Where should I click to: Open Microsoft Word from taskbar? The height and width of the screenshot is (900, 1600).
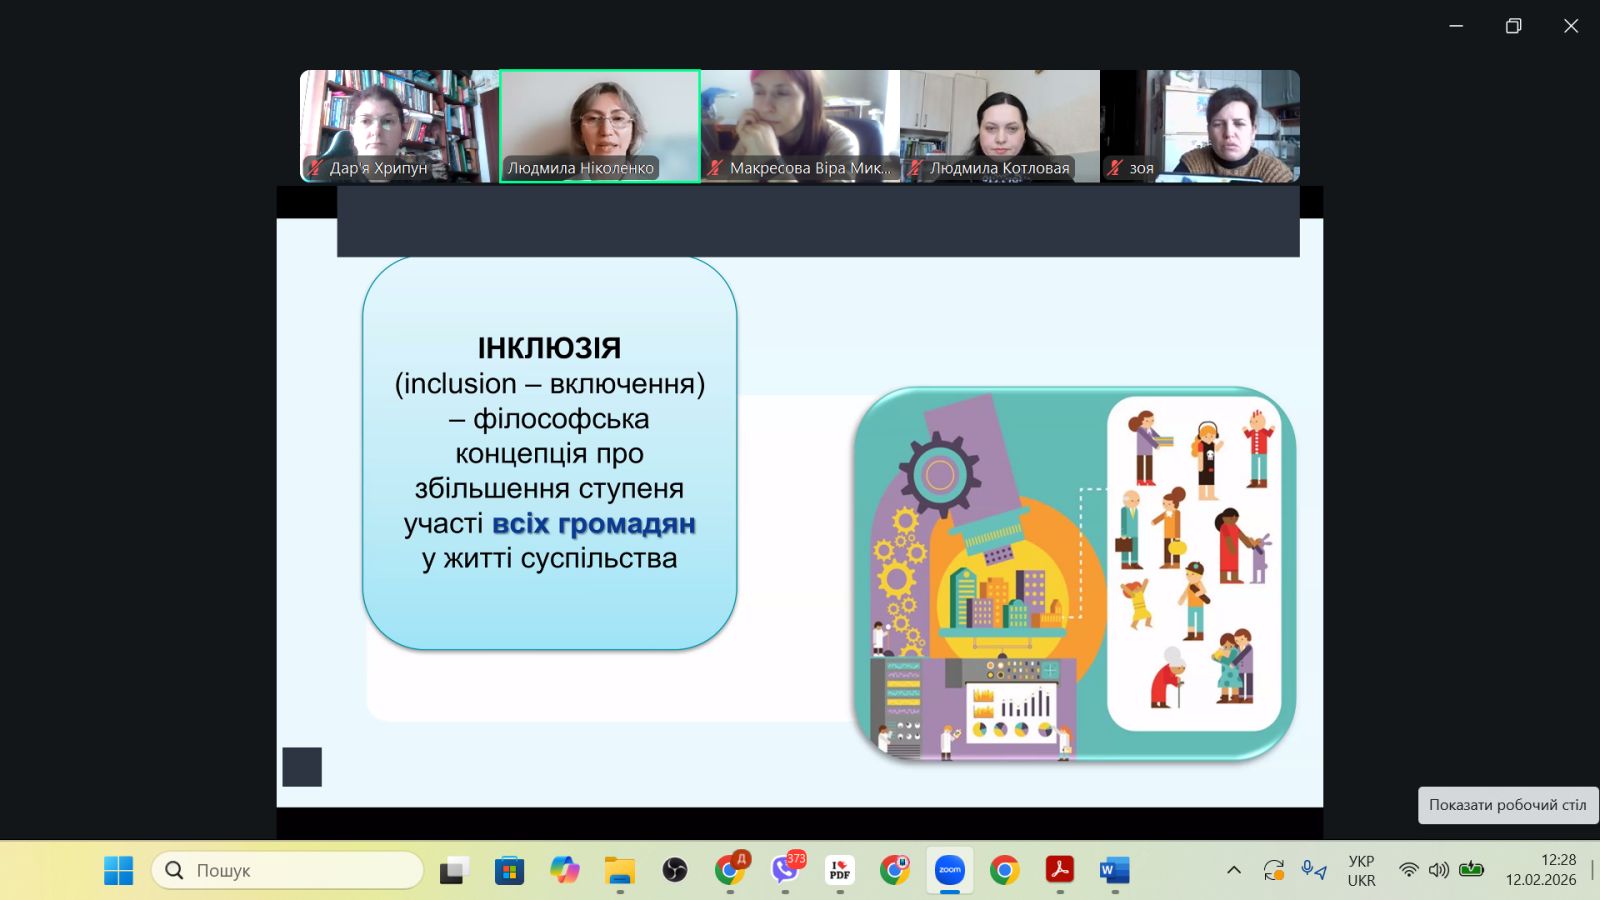(x=1114, y=870)
